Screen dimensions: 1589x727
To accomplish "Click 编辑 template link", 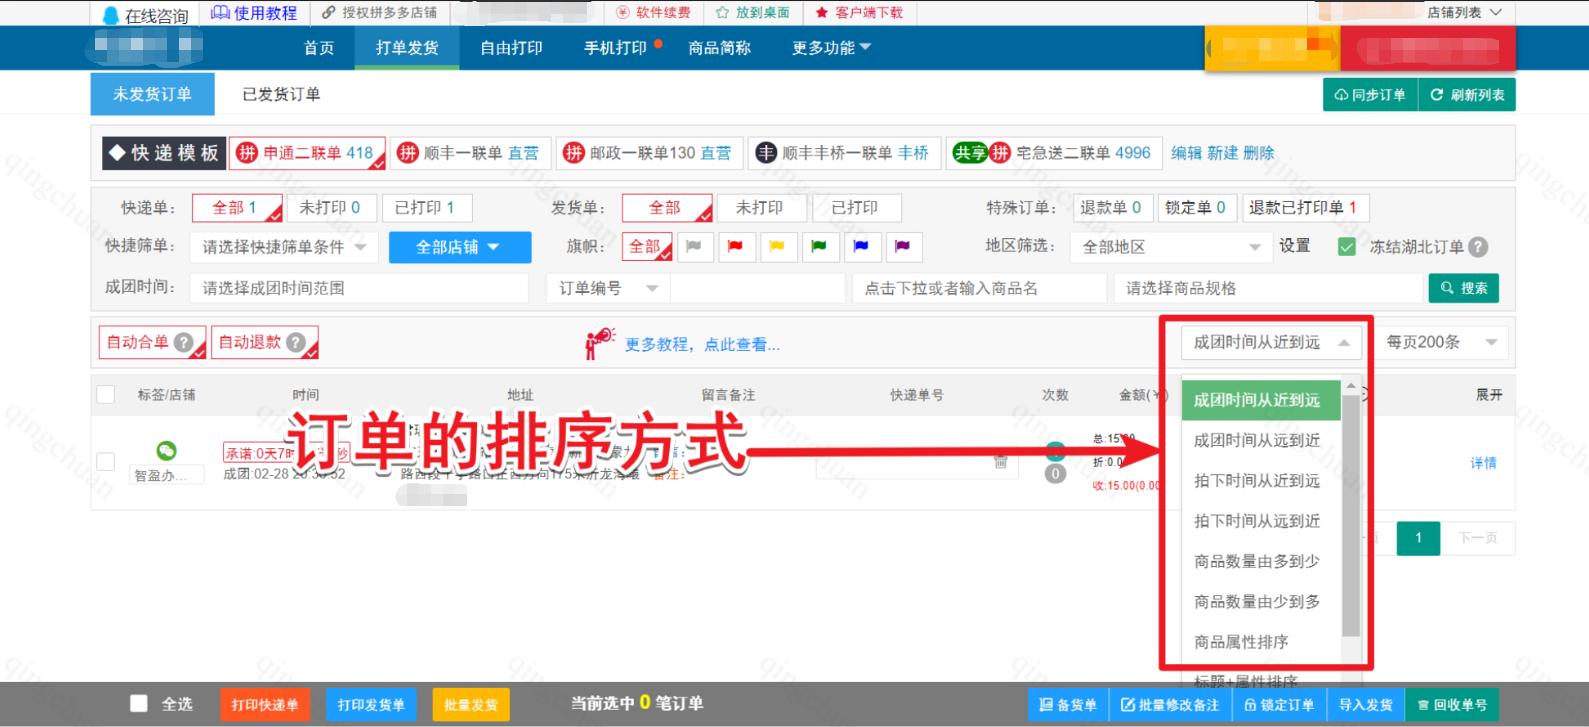I will coord(1187,153).
